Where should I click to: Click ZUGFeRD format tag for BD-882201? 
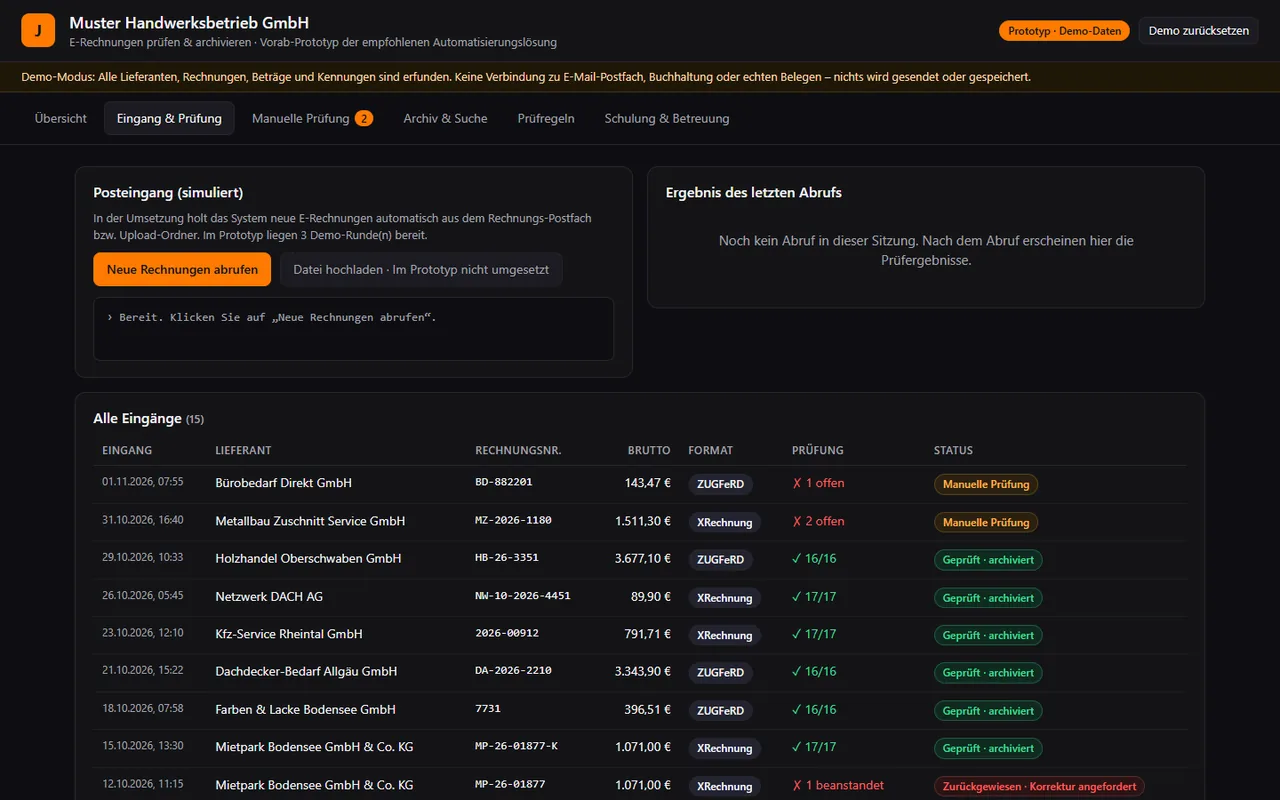click(x=720, y=484)
